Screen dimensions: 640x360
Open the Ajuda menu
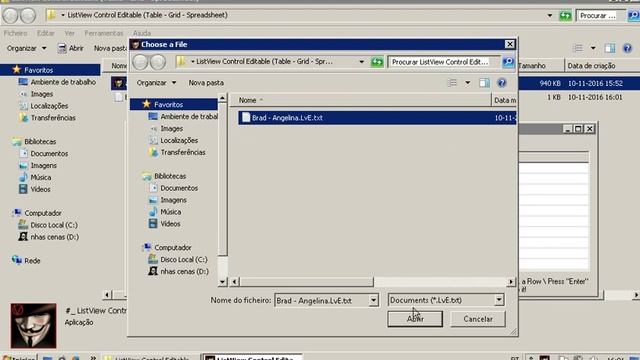[x=142, y=33]
